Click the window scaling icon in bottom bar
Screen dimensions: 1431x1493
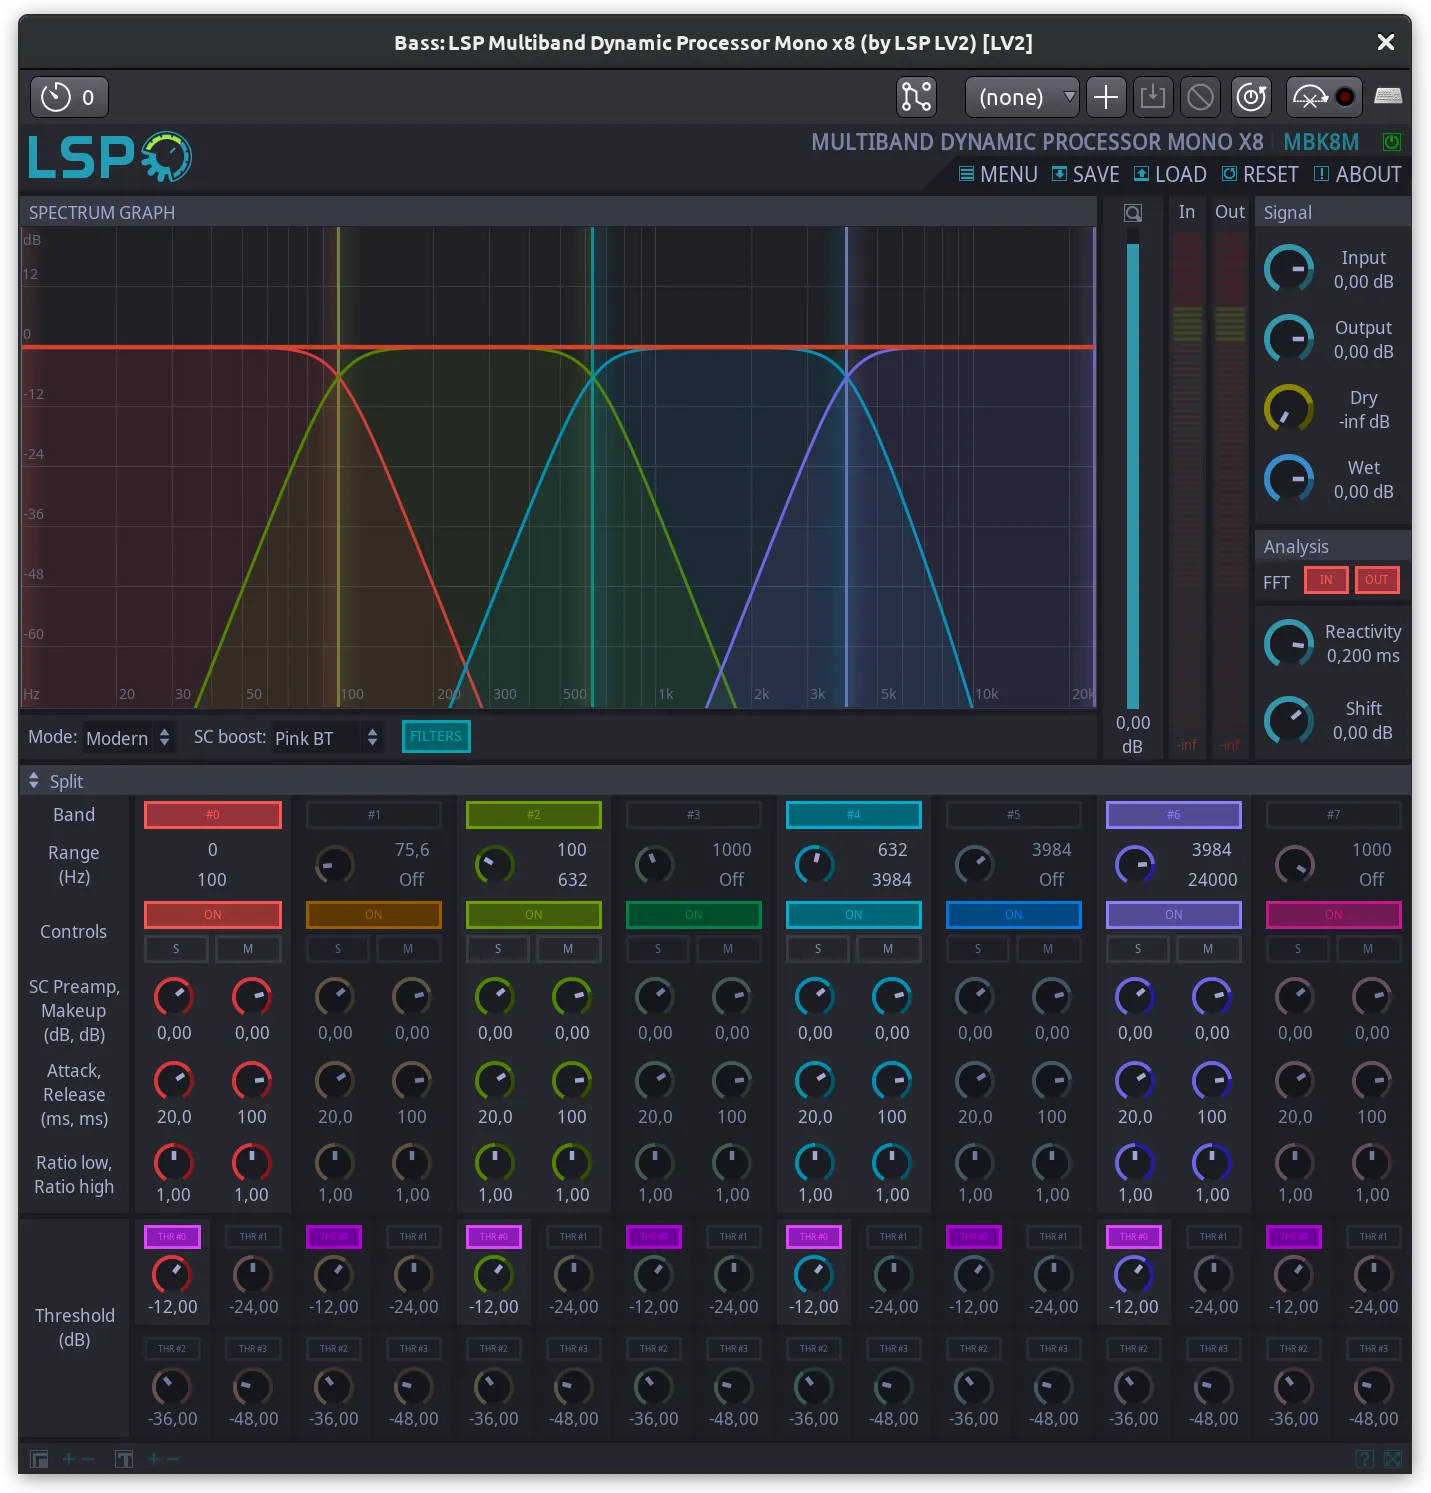point(39,1459)
